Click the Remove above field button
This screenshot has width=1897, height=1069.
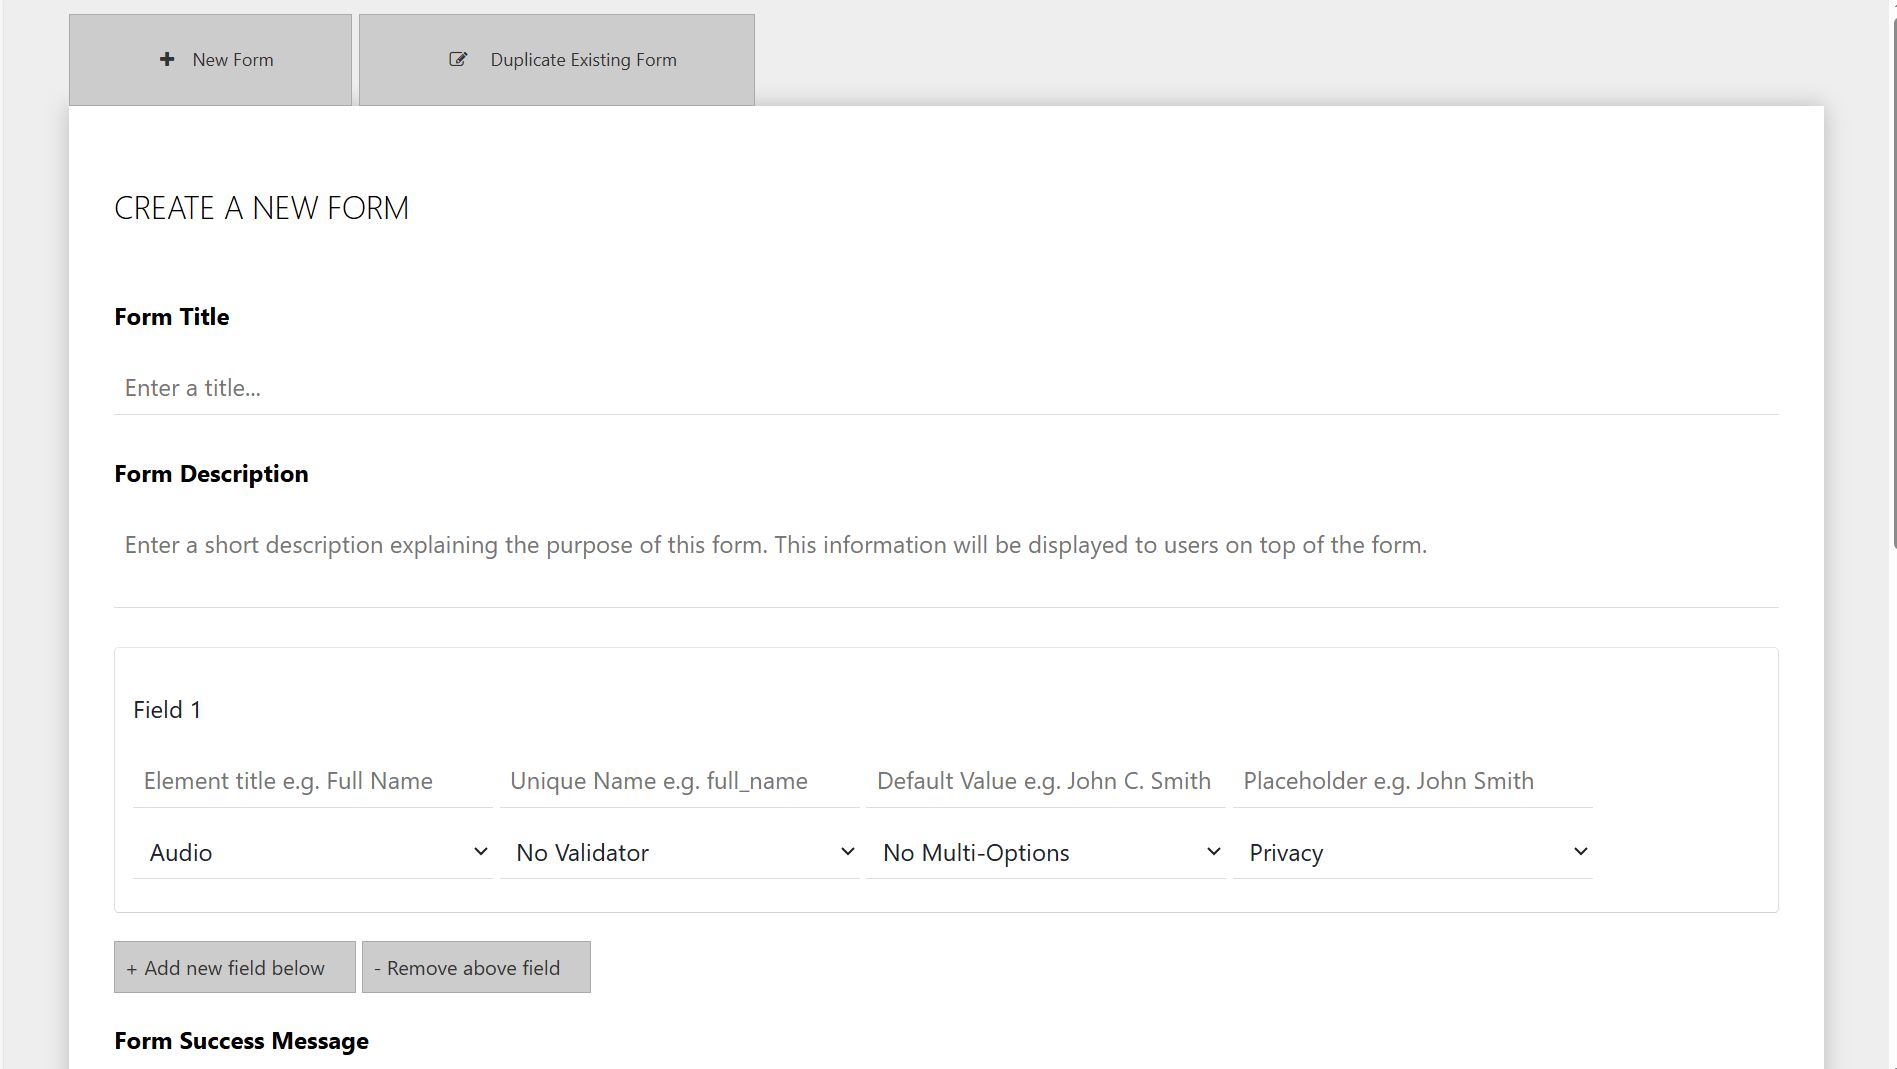click(x=476, y=968)
